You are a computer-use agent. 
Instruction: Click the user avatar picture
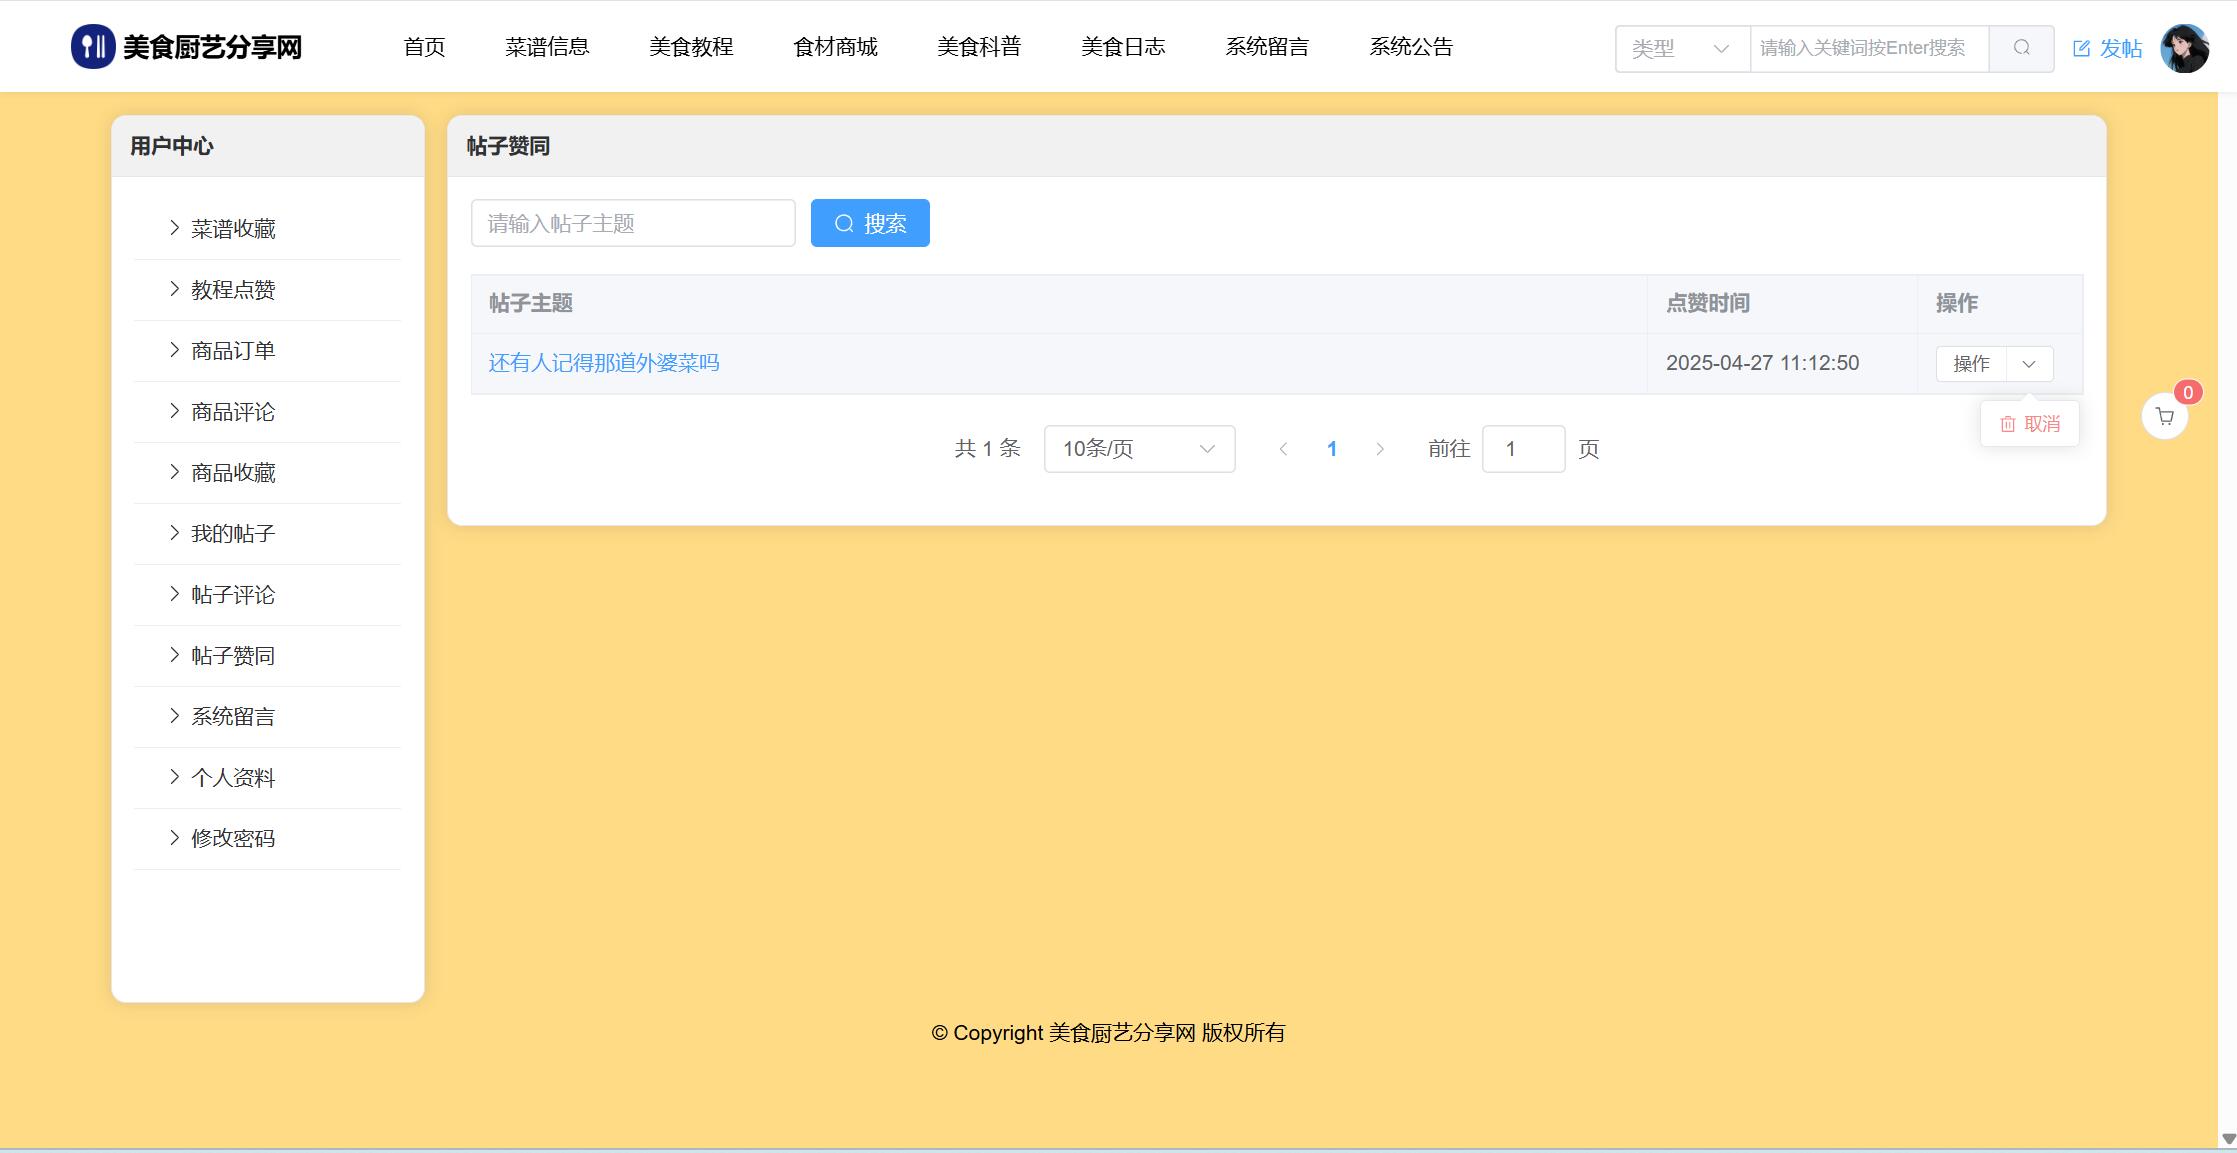coord(2184,48)
